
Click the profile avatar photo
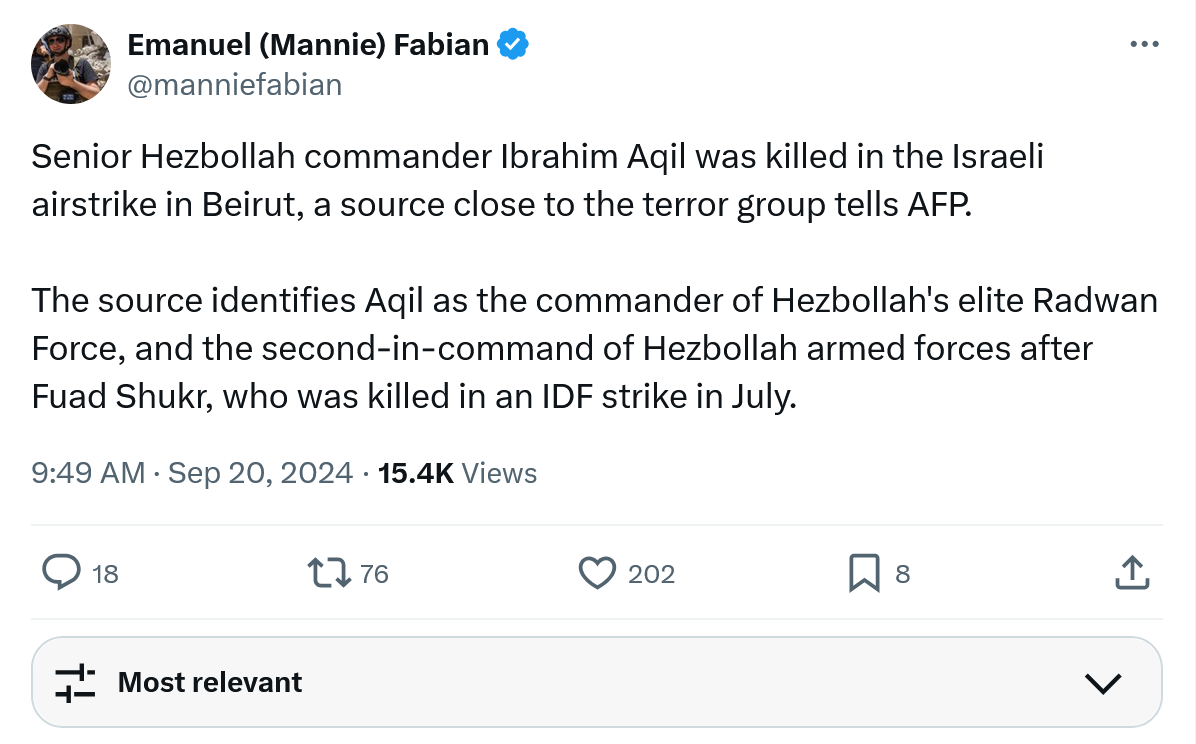click(x=70, y=64)
